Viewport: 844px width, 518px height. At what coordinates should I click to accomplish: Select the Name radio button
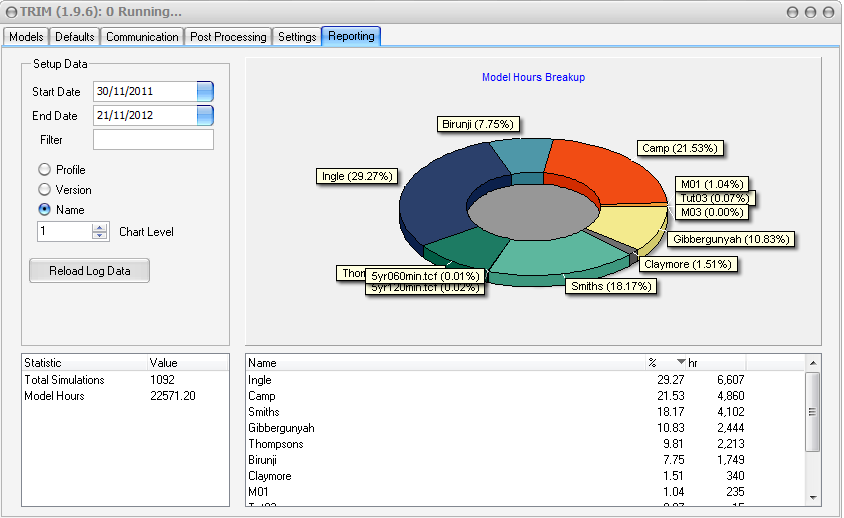[45, 210]
